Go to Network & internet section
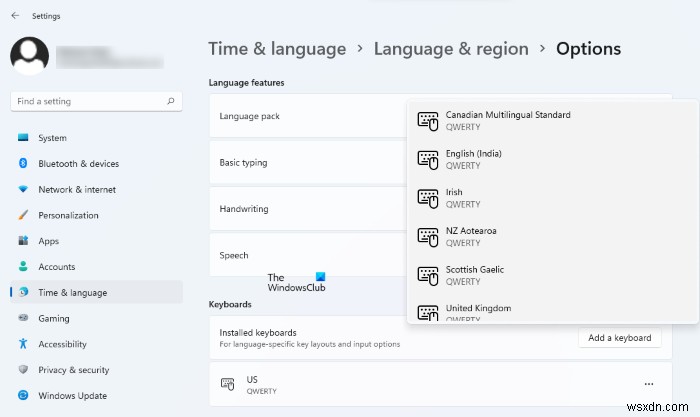 [x=76, y=189]
